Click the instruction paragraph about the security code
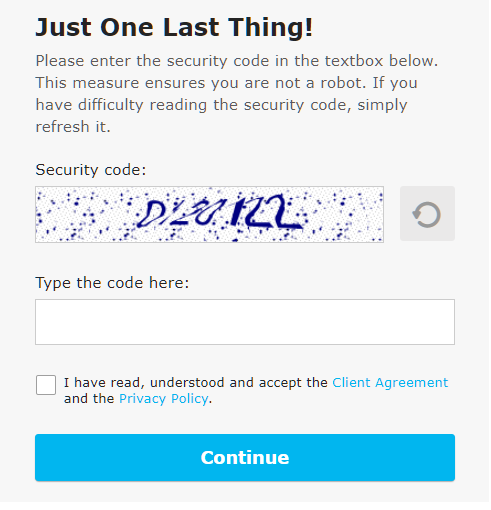The height and width of the screenshot is (510, 491). [237, 94]
